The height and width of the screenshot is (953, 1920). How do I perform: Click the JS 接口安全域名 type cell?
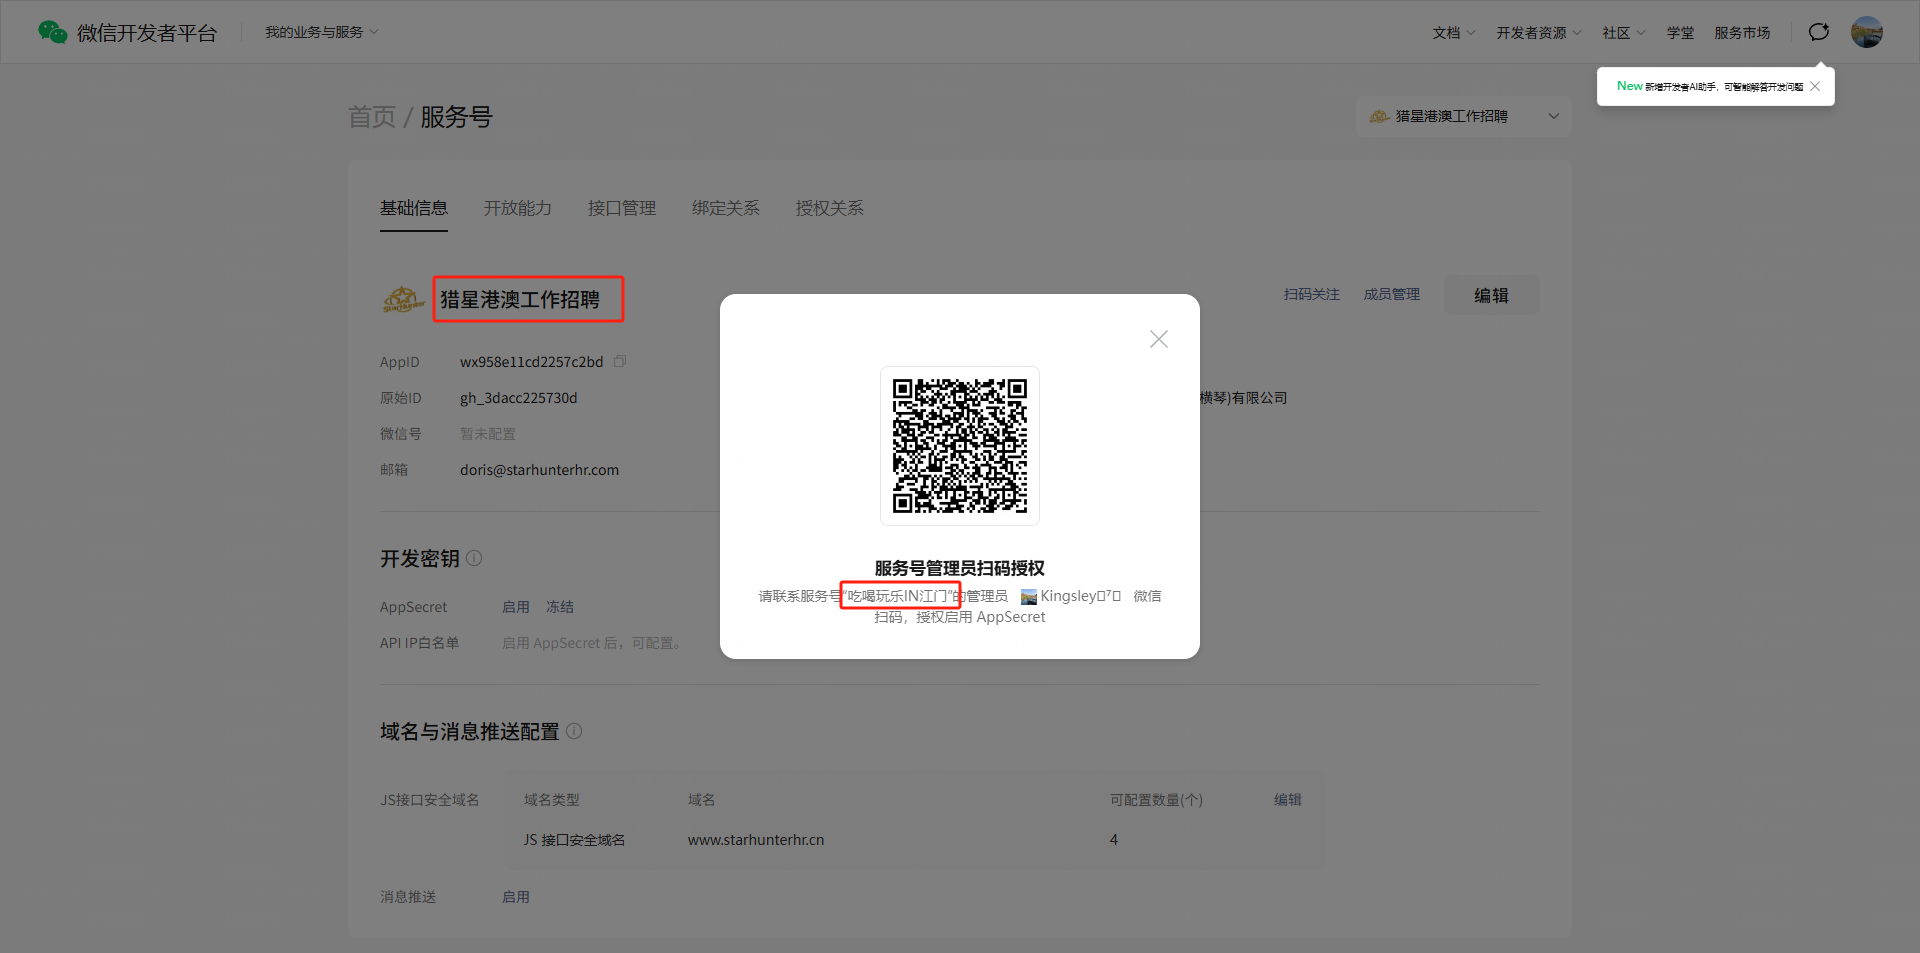click(575, 840)
